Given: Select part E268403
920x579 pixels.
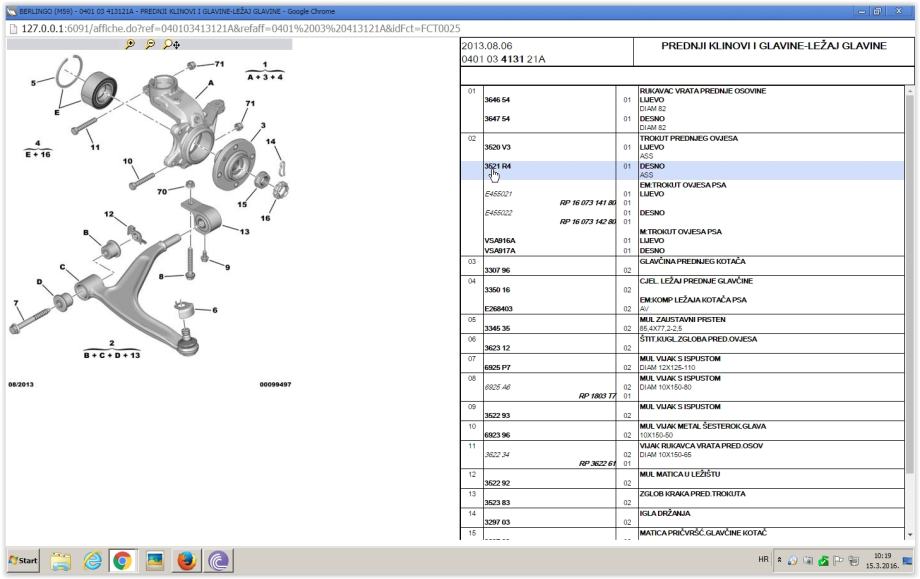Looking at the screenshot, I should [498, 309].
